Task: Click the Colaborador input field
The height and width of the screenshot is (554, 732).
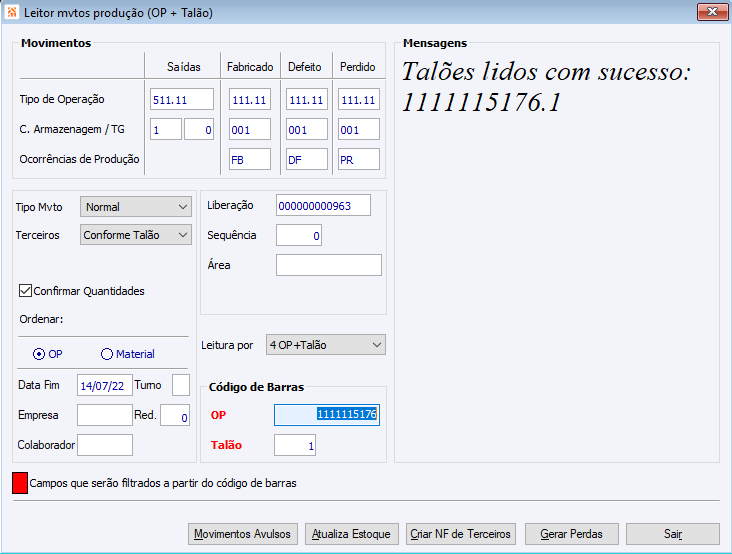Action: [x=105, y=445]
